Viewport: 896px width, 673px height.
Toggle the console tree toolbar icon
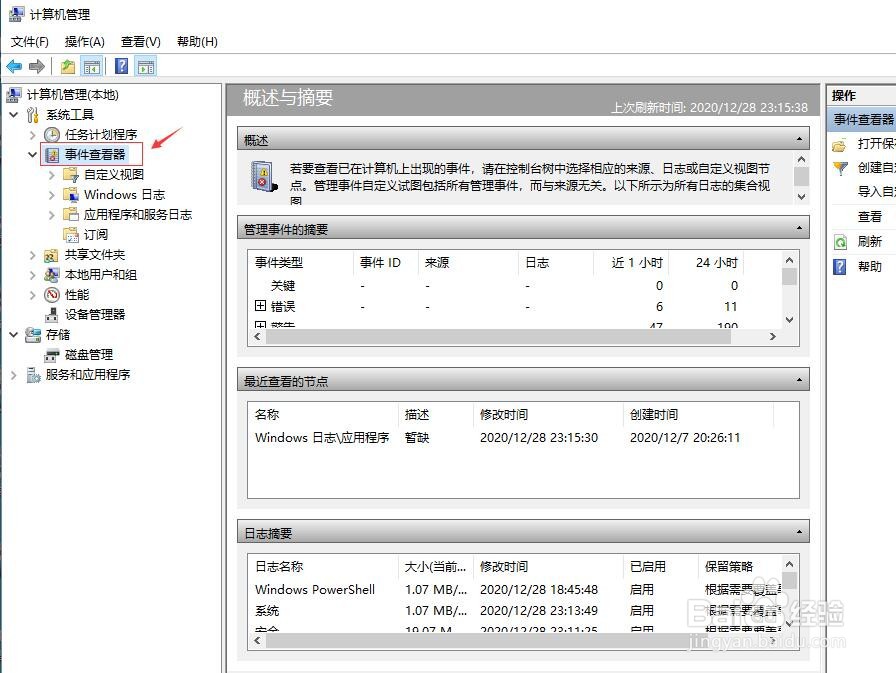[x=91, y=64]
